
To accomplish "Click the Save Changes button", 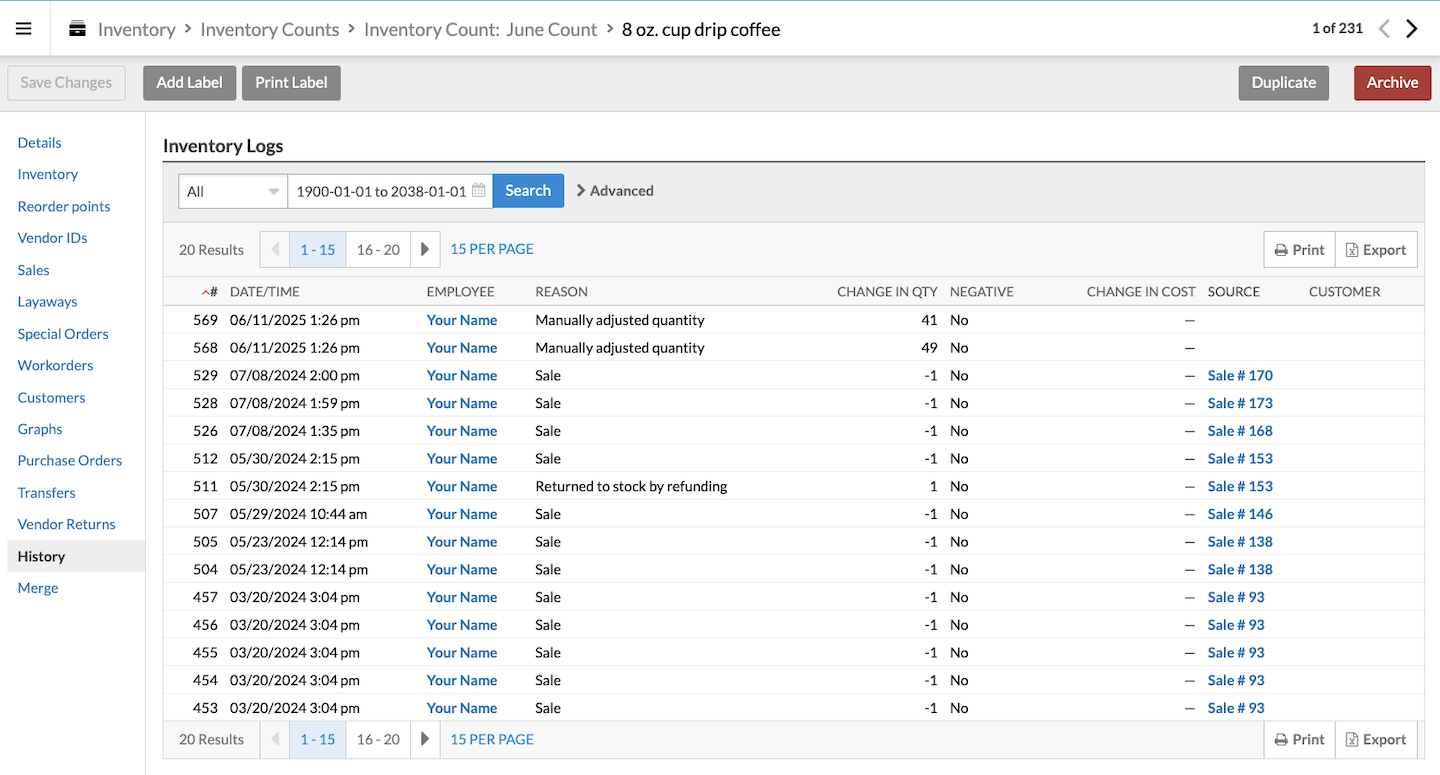I will [66, 83].
